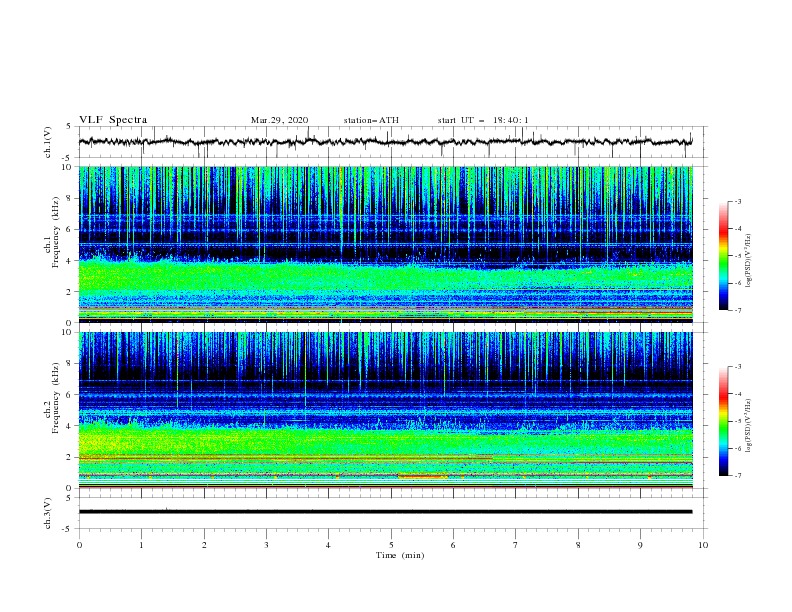Click the ch.1 "Frequency (kHz)" axis label
The image size is (792, 612).
tap(56, 230)
